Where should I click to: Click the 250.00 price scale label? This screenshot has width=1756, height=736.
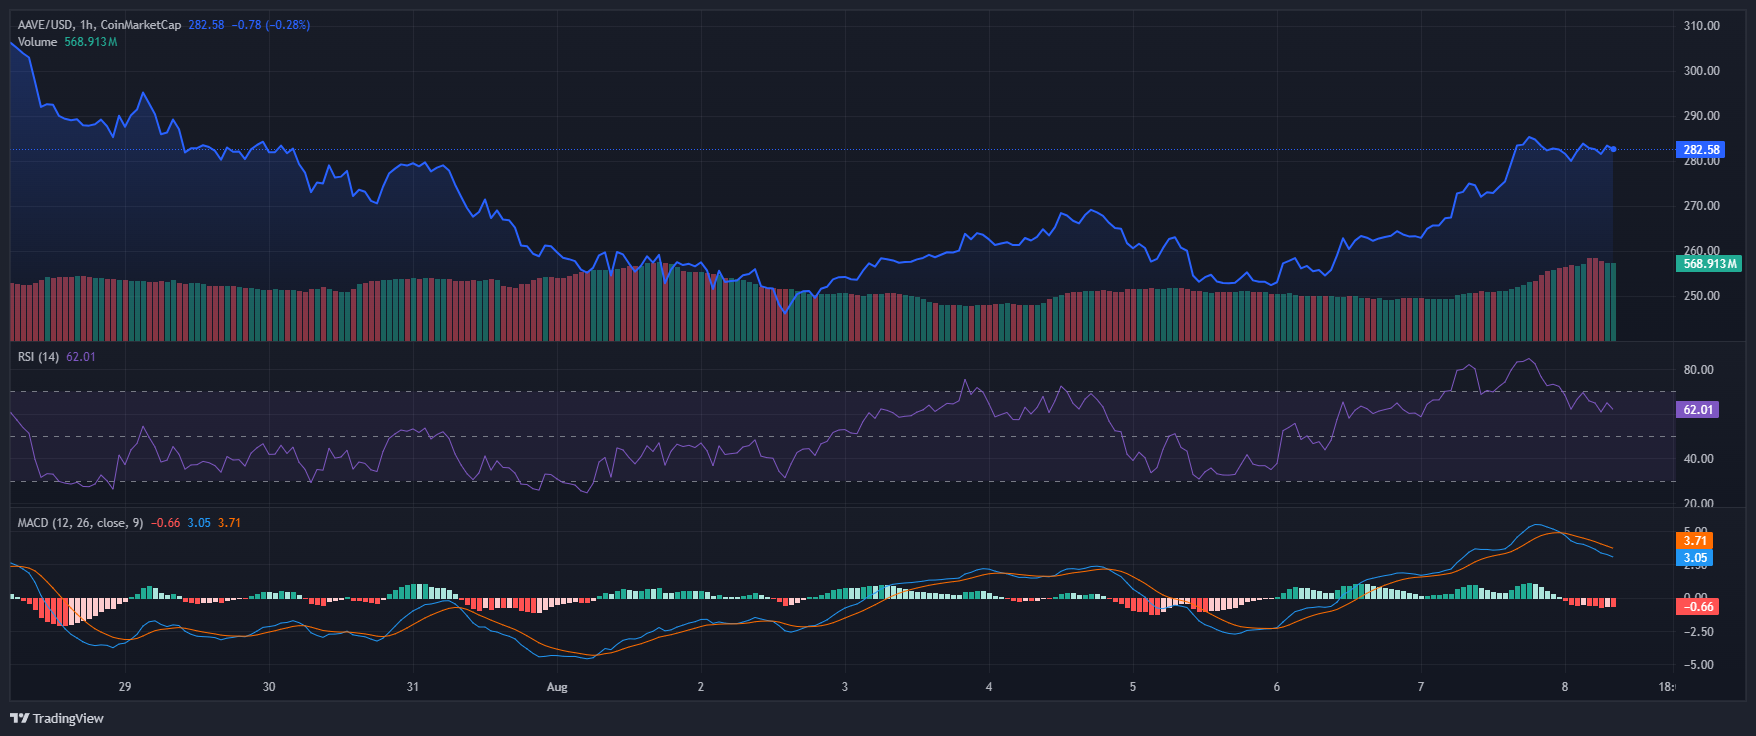click(1701, 296)
